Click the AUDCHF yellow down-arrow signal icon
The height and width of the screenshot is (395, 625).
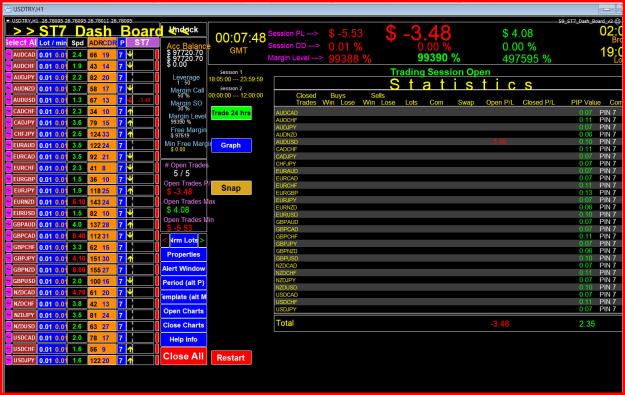[x=130, y=66]
